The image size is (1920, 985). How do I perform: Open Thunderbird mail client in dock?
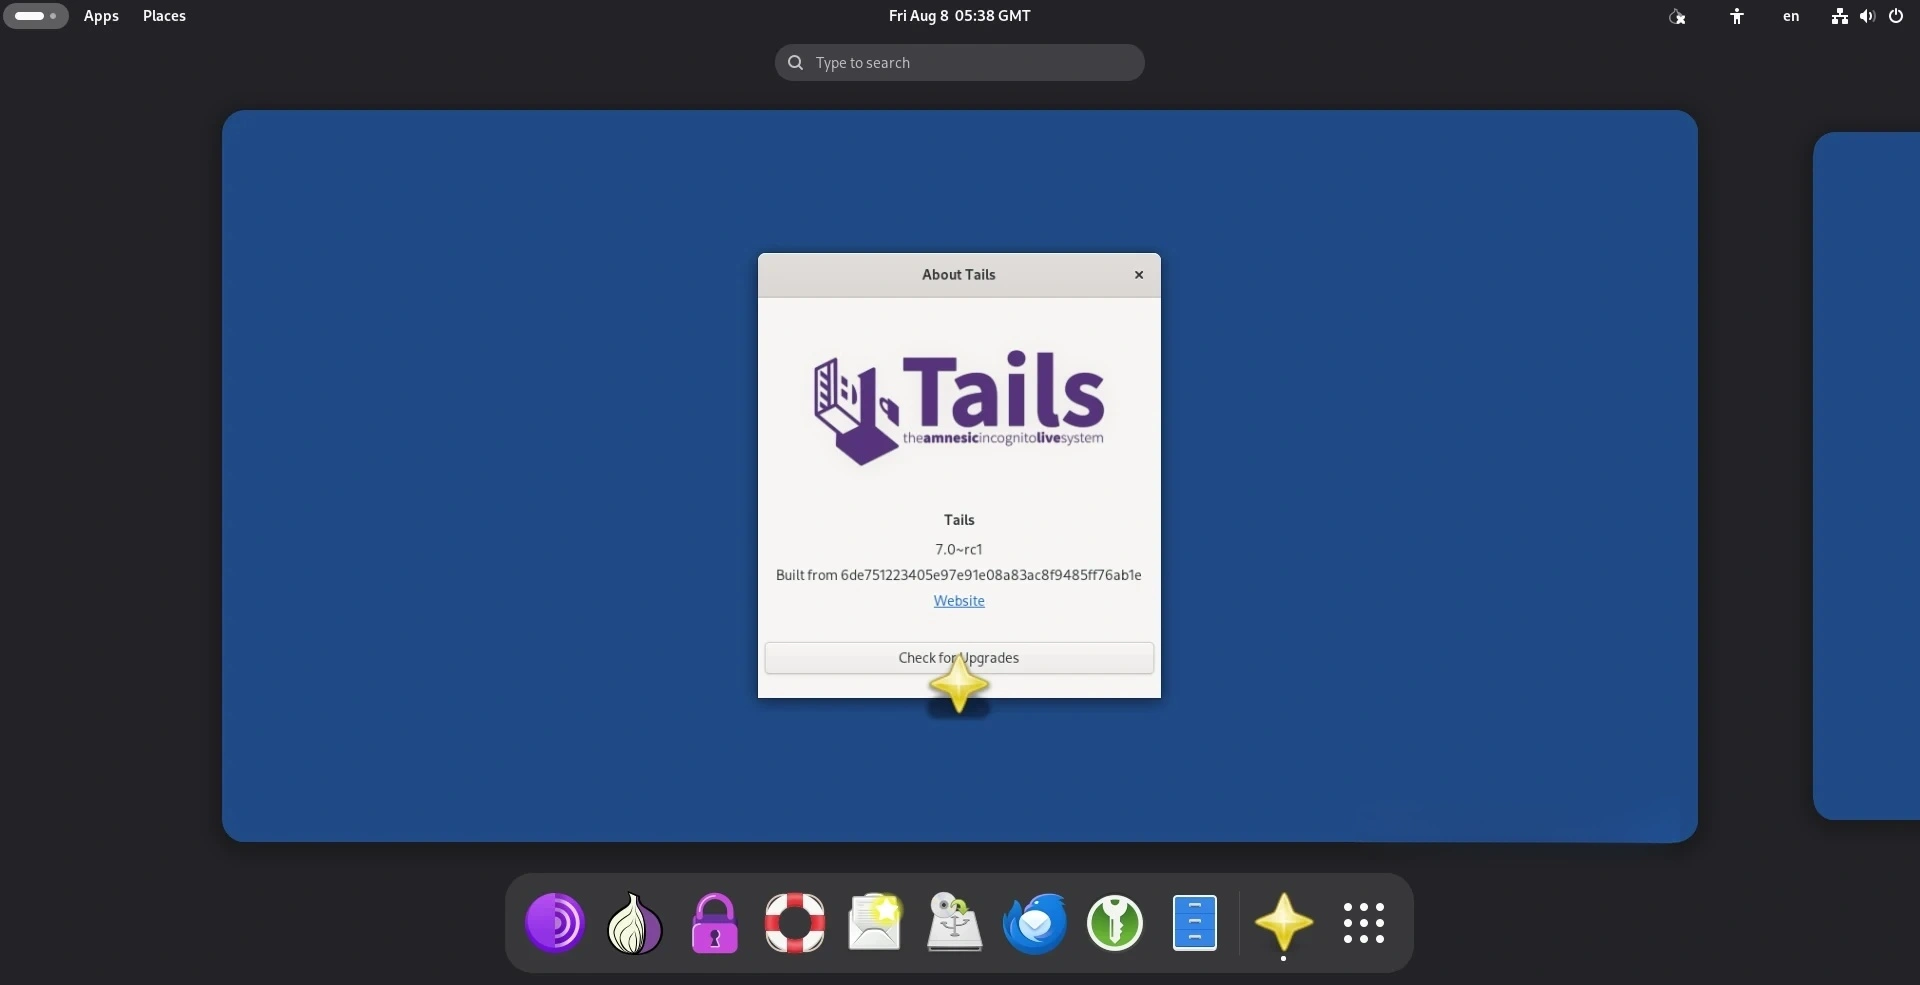pyautogui.click(x=1035, y=923)
